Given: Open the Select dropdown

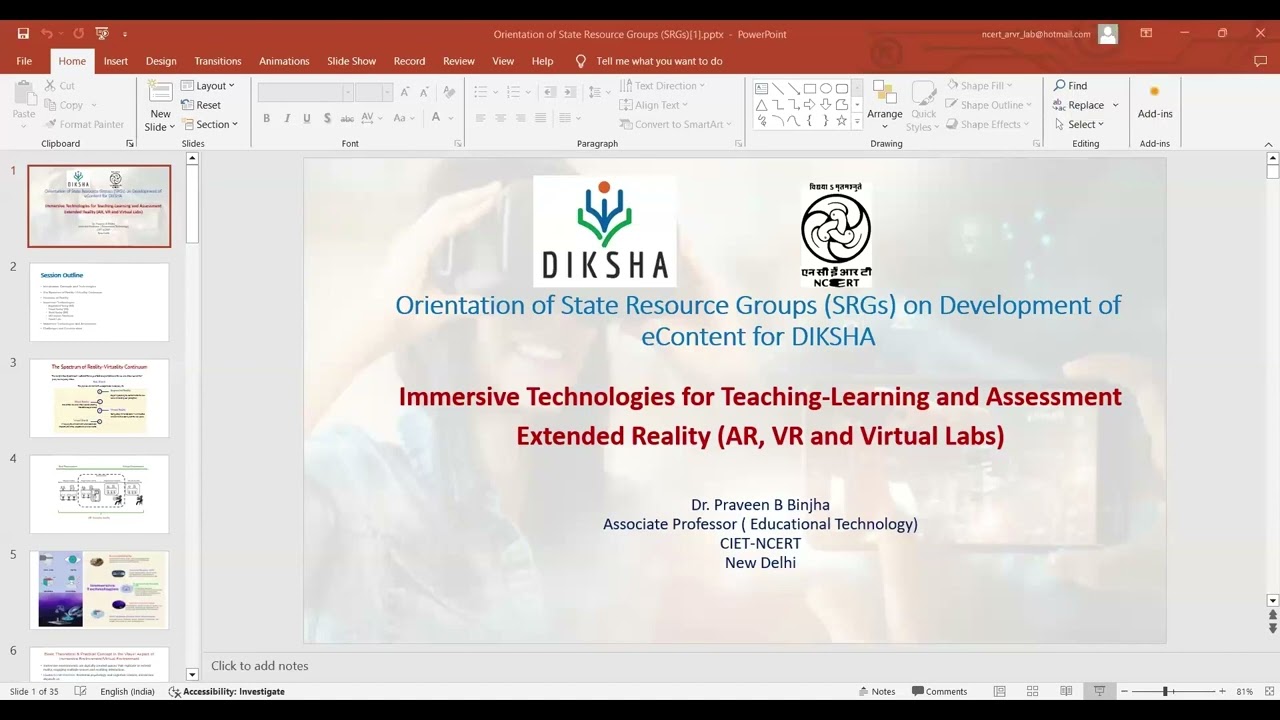Looking at the screenshot, I should 1079,125.
